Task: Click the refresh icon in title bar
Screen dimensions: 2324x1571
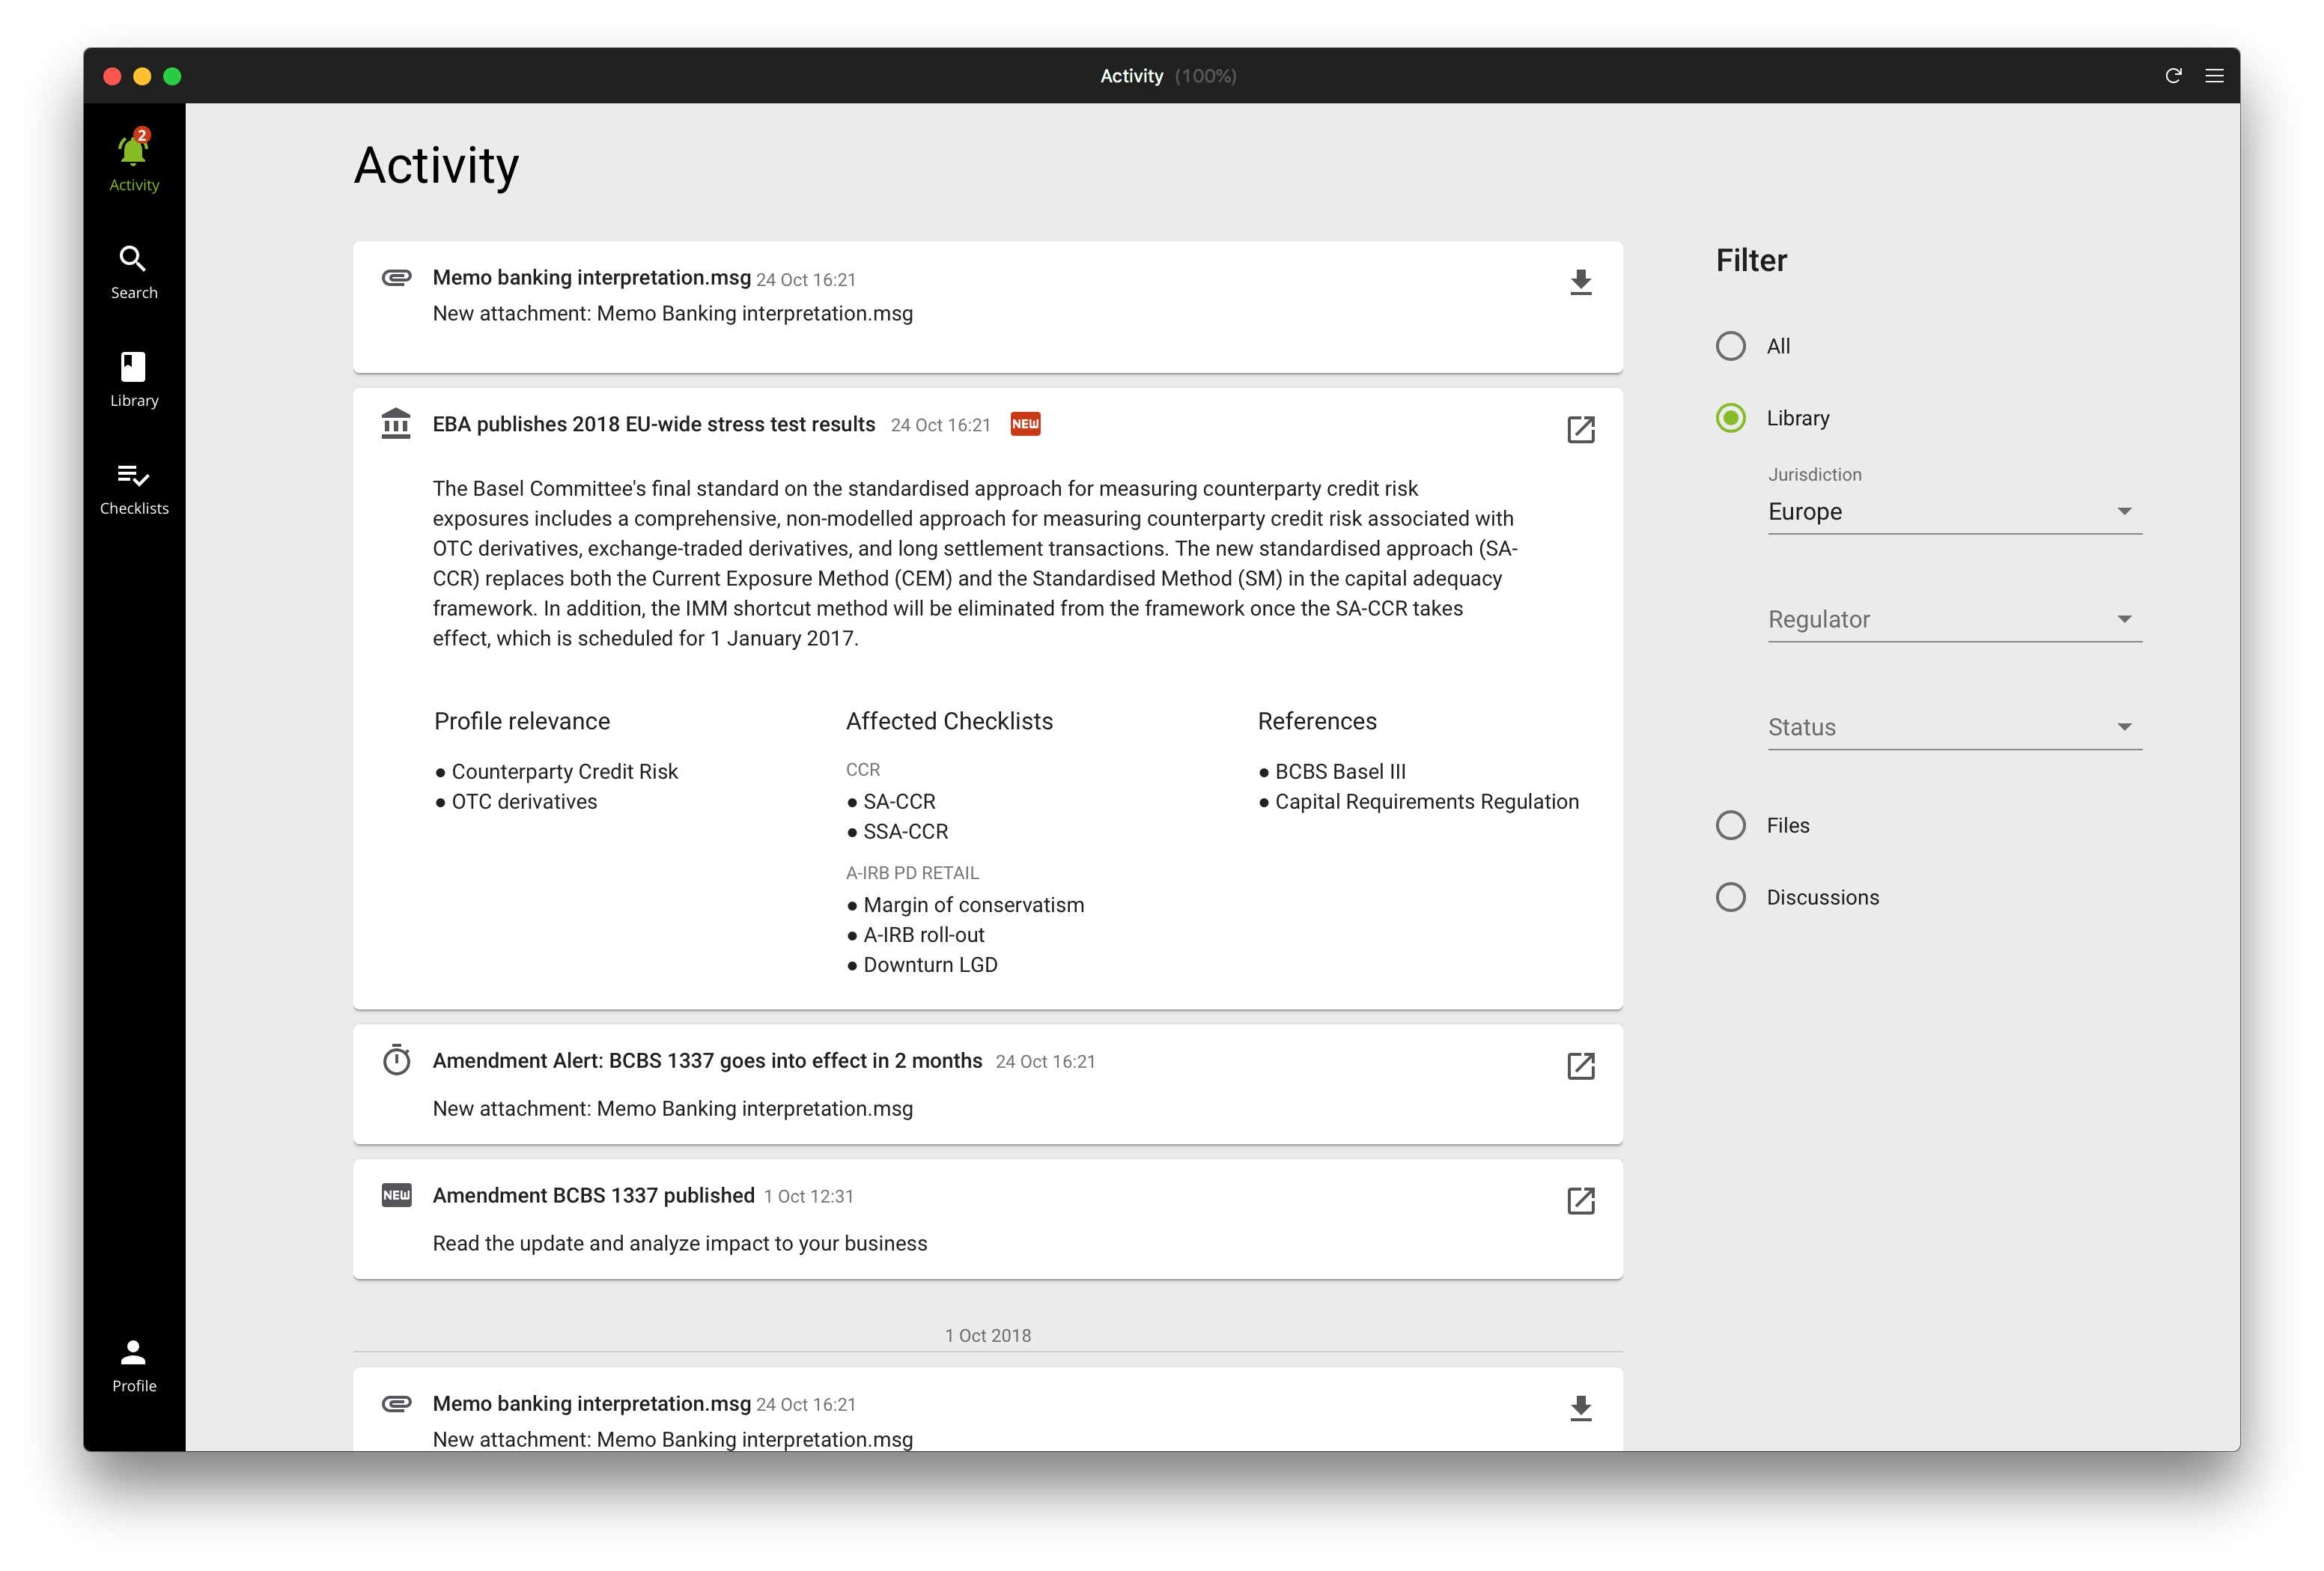Action: point(2172,76)
